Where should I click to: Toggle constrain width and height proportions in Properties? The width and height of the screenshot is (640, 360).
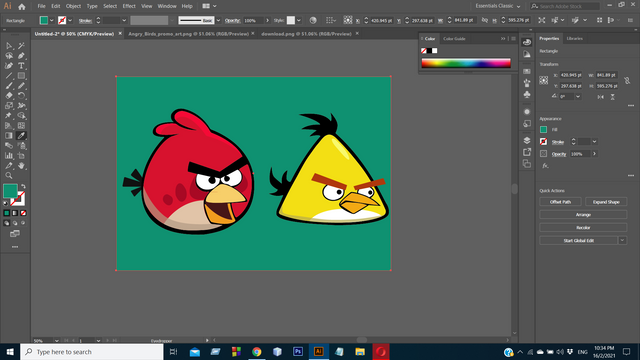click(627, 80)
